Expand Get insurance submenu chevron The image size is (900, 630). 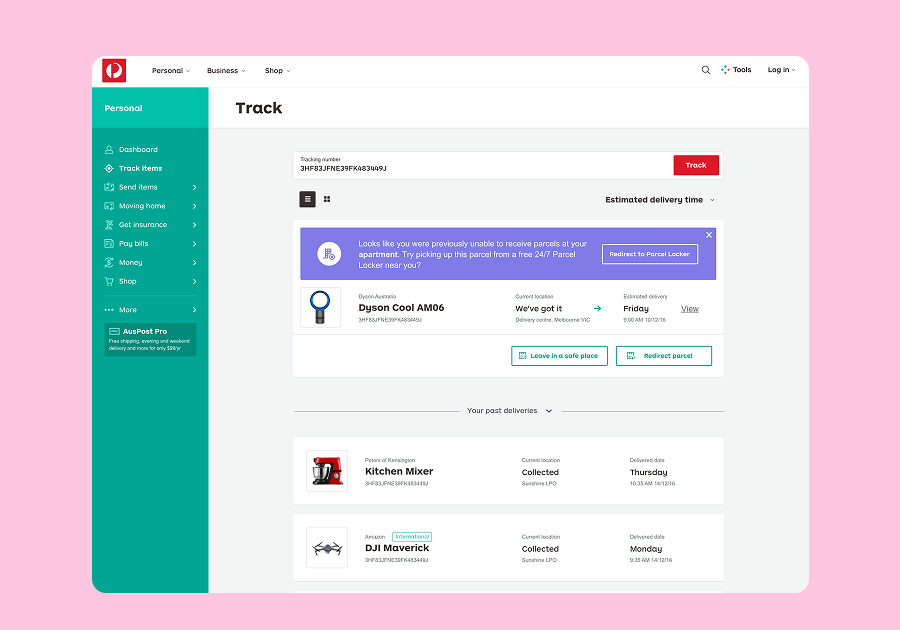point(195,225)
